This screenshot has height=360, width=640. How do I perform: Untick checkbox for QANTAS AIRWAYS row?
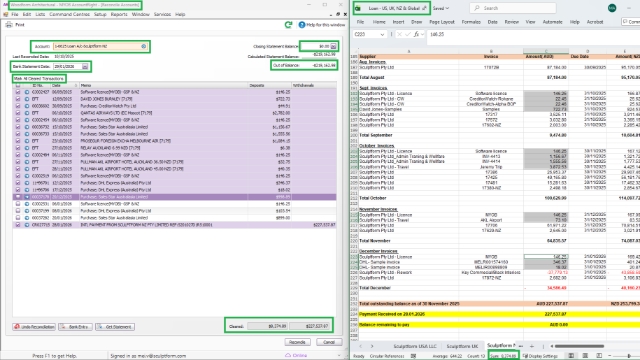18,113
